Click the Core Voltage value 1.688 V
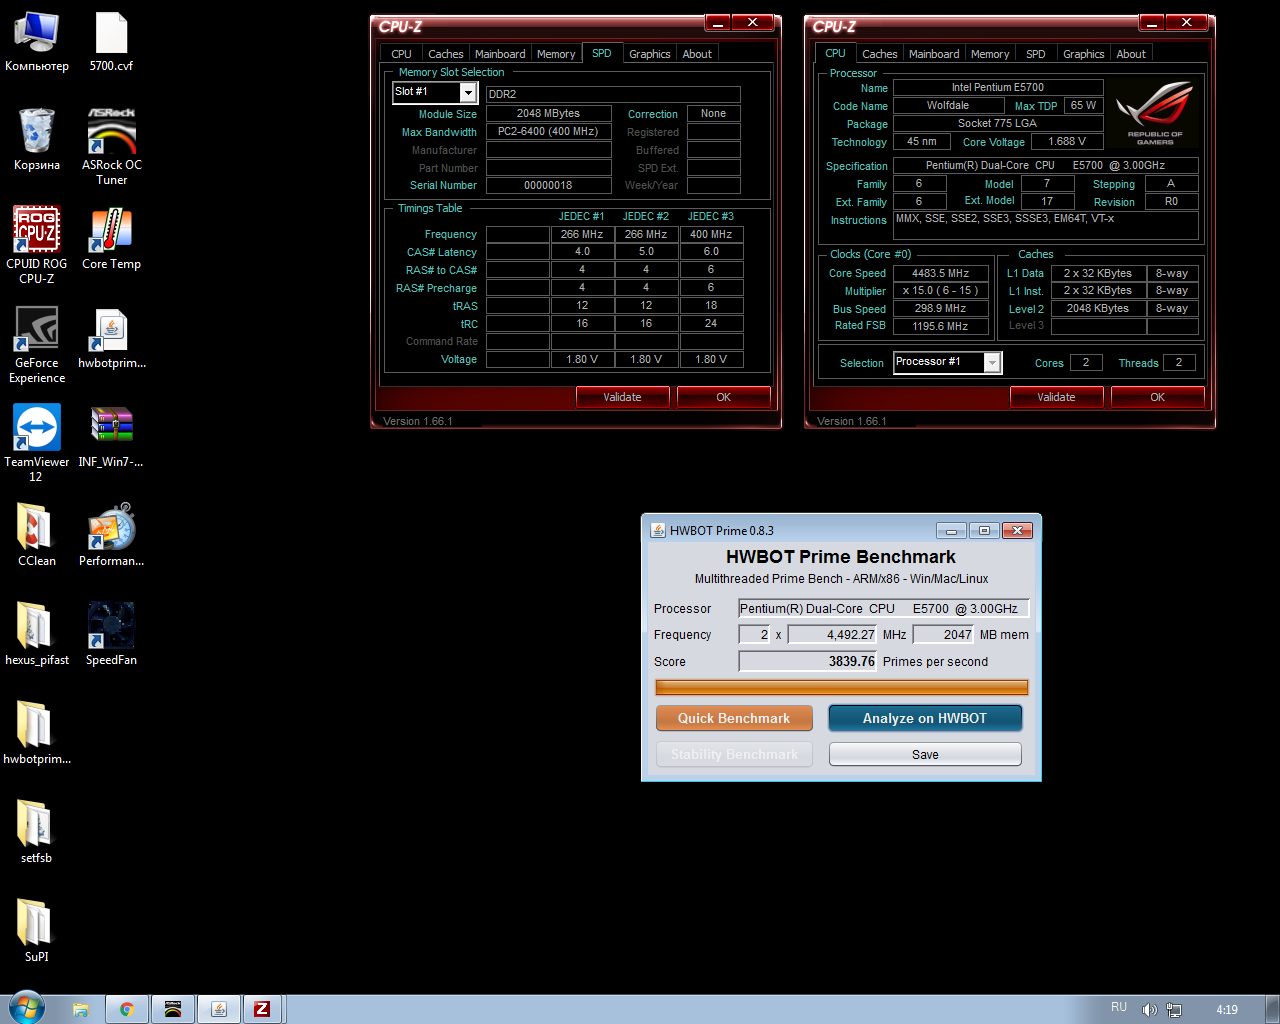This screenshot has height=1024, width=1280. (x=1067, y=141)
